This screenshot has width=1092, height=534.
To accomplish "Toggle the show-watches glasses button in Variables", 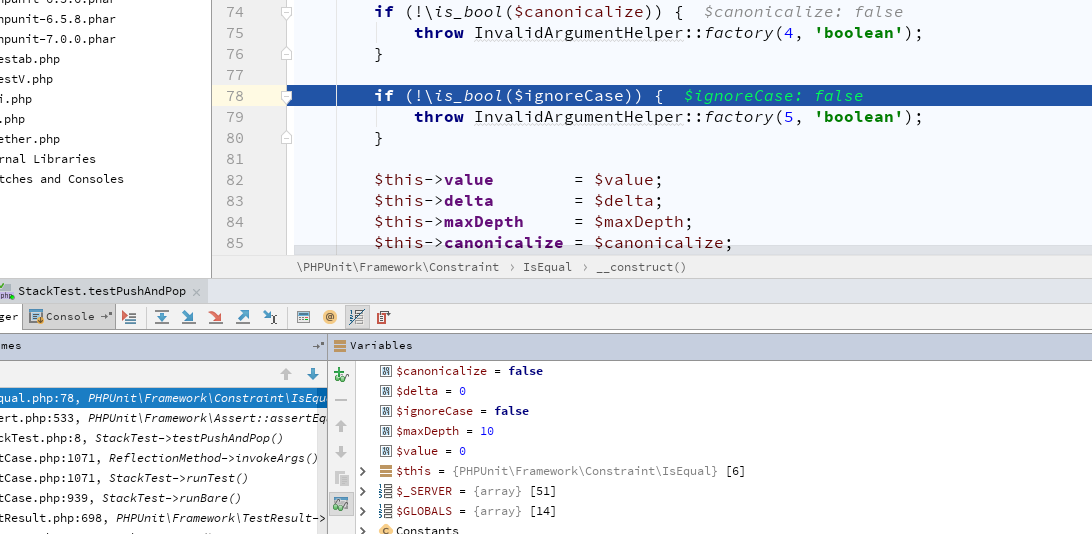I will 340,504.
